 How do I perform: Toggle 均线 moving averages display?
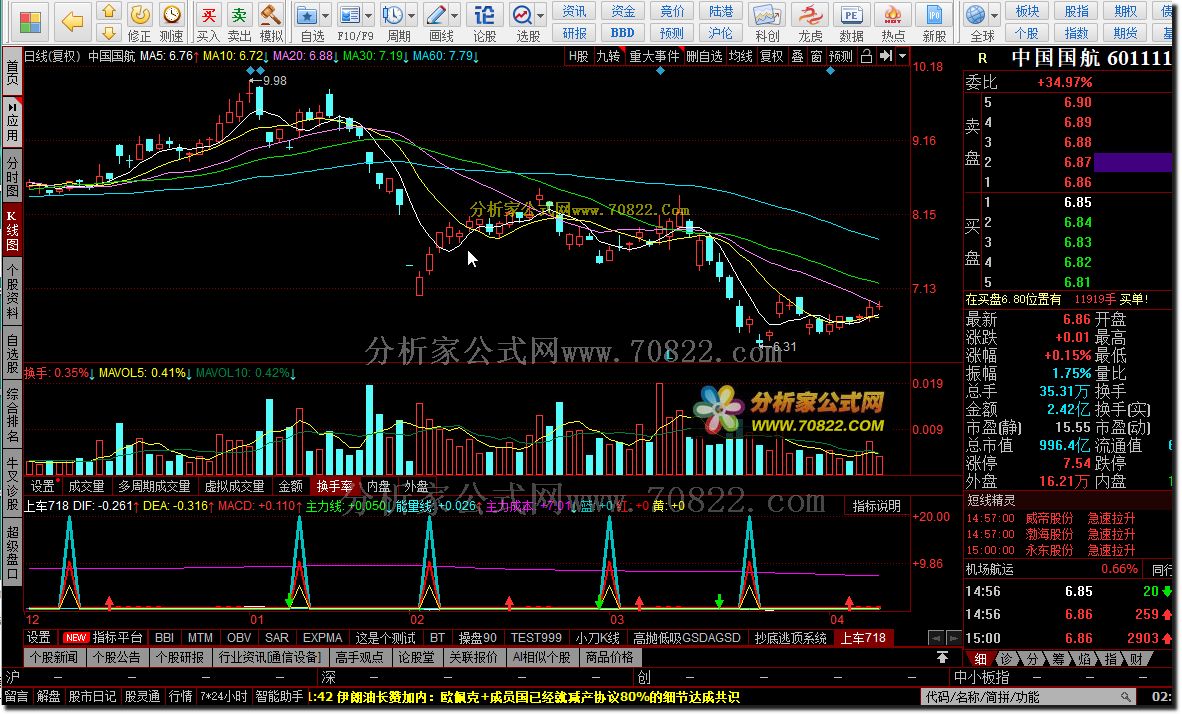point(740,56)
